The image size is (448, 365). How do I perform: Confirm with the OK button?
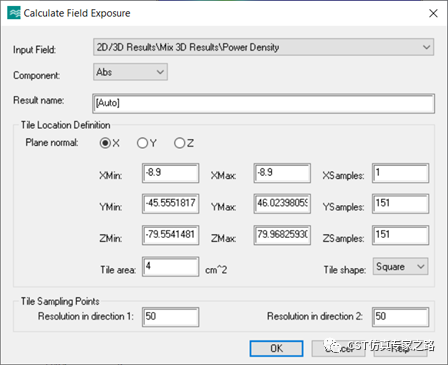pyautogui.click(x=276, y=348)
